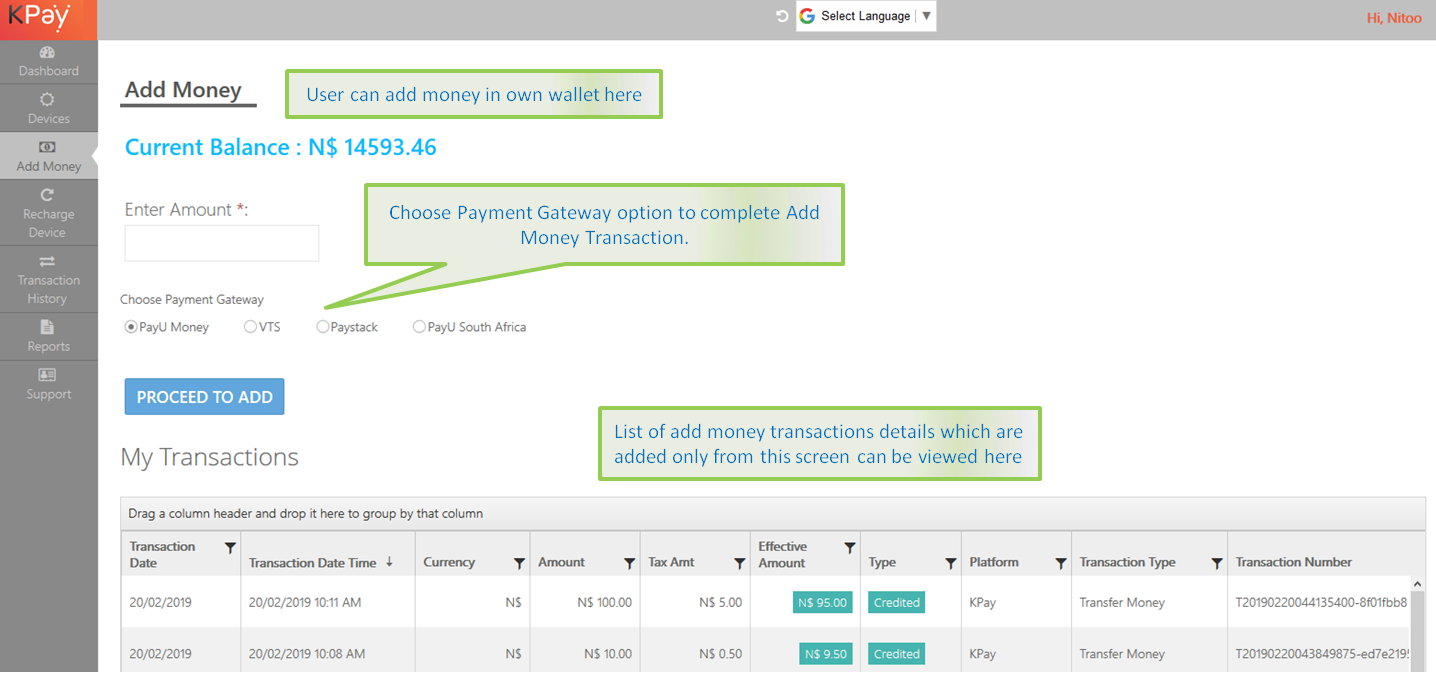Filter the Platform column
Viewport: 1436px width, 673px height.
pyautogui.click(x=1060, y=564)
